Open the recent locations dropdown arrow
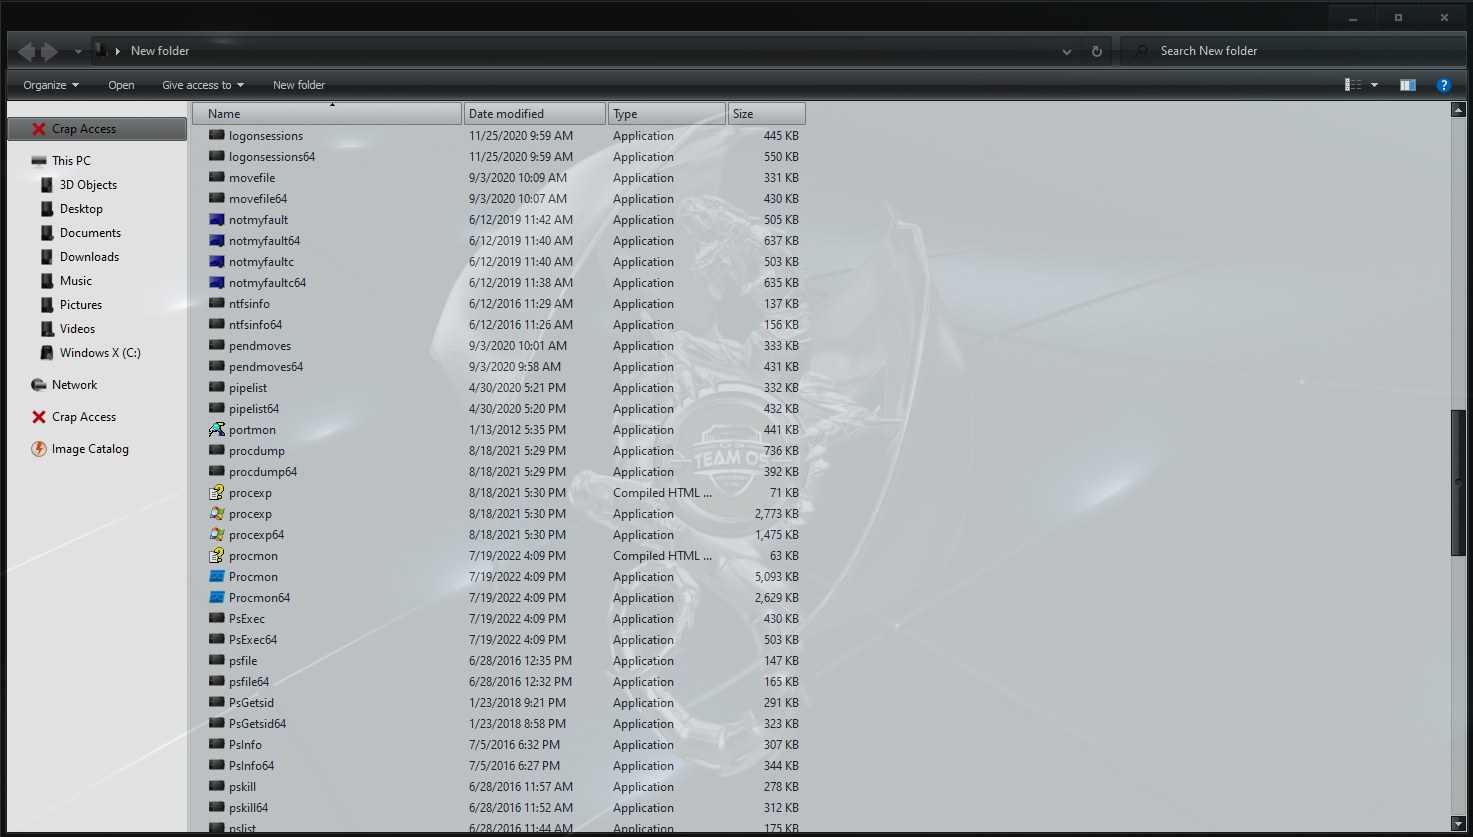Screen dimensions: 1473x837 point(78,51)
